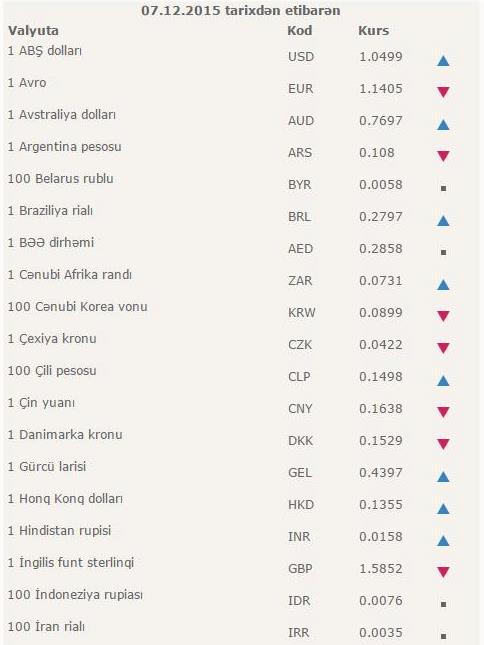Click the red down arrow for ARS
Image resolution: width=484 pixels, height=645 pixels.
click(x=443, y=156)
